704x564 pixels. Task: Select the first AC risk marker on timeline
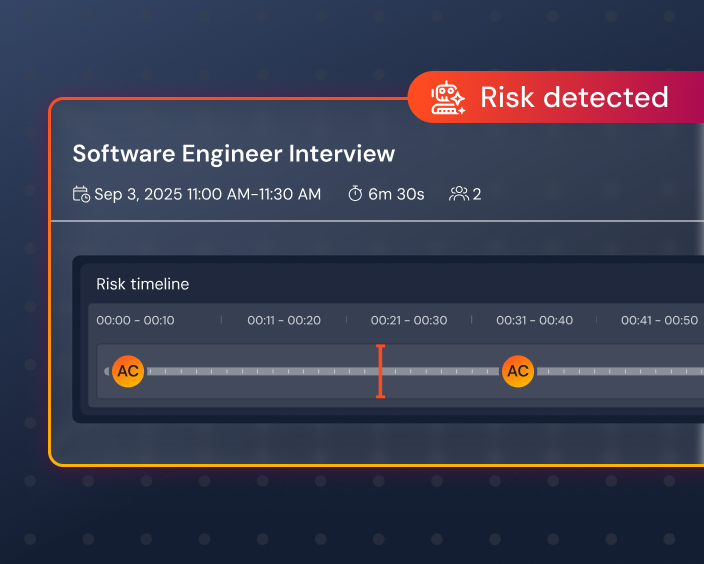tap(128, 371)
